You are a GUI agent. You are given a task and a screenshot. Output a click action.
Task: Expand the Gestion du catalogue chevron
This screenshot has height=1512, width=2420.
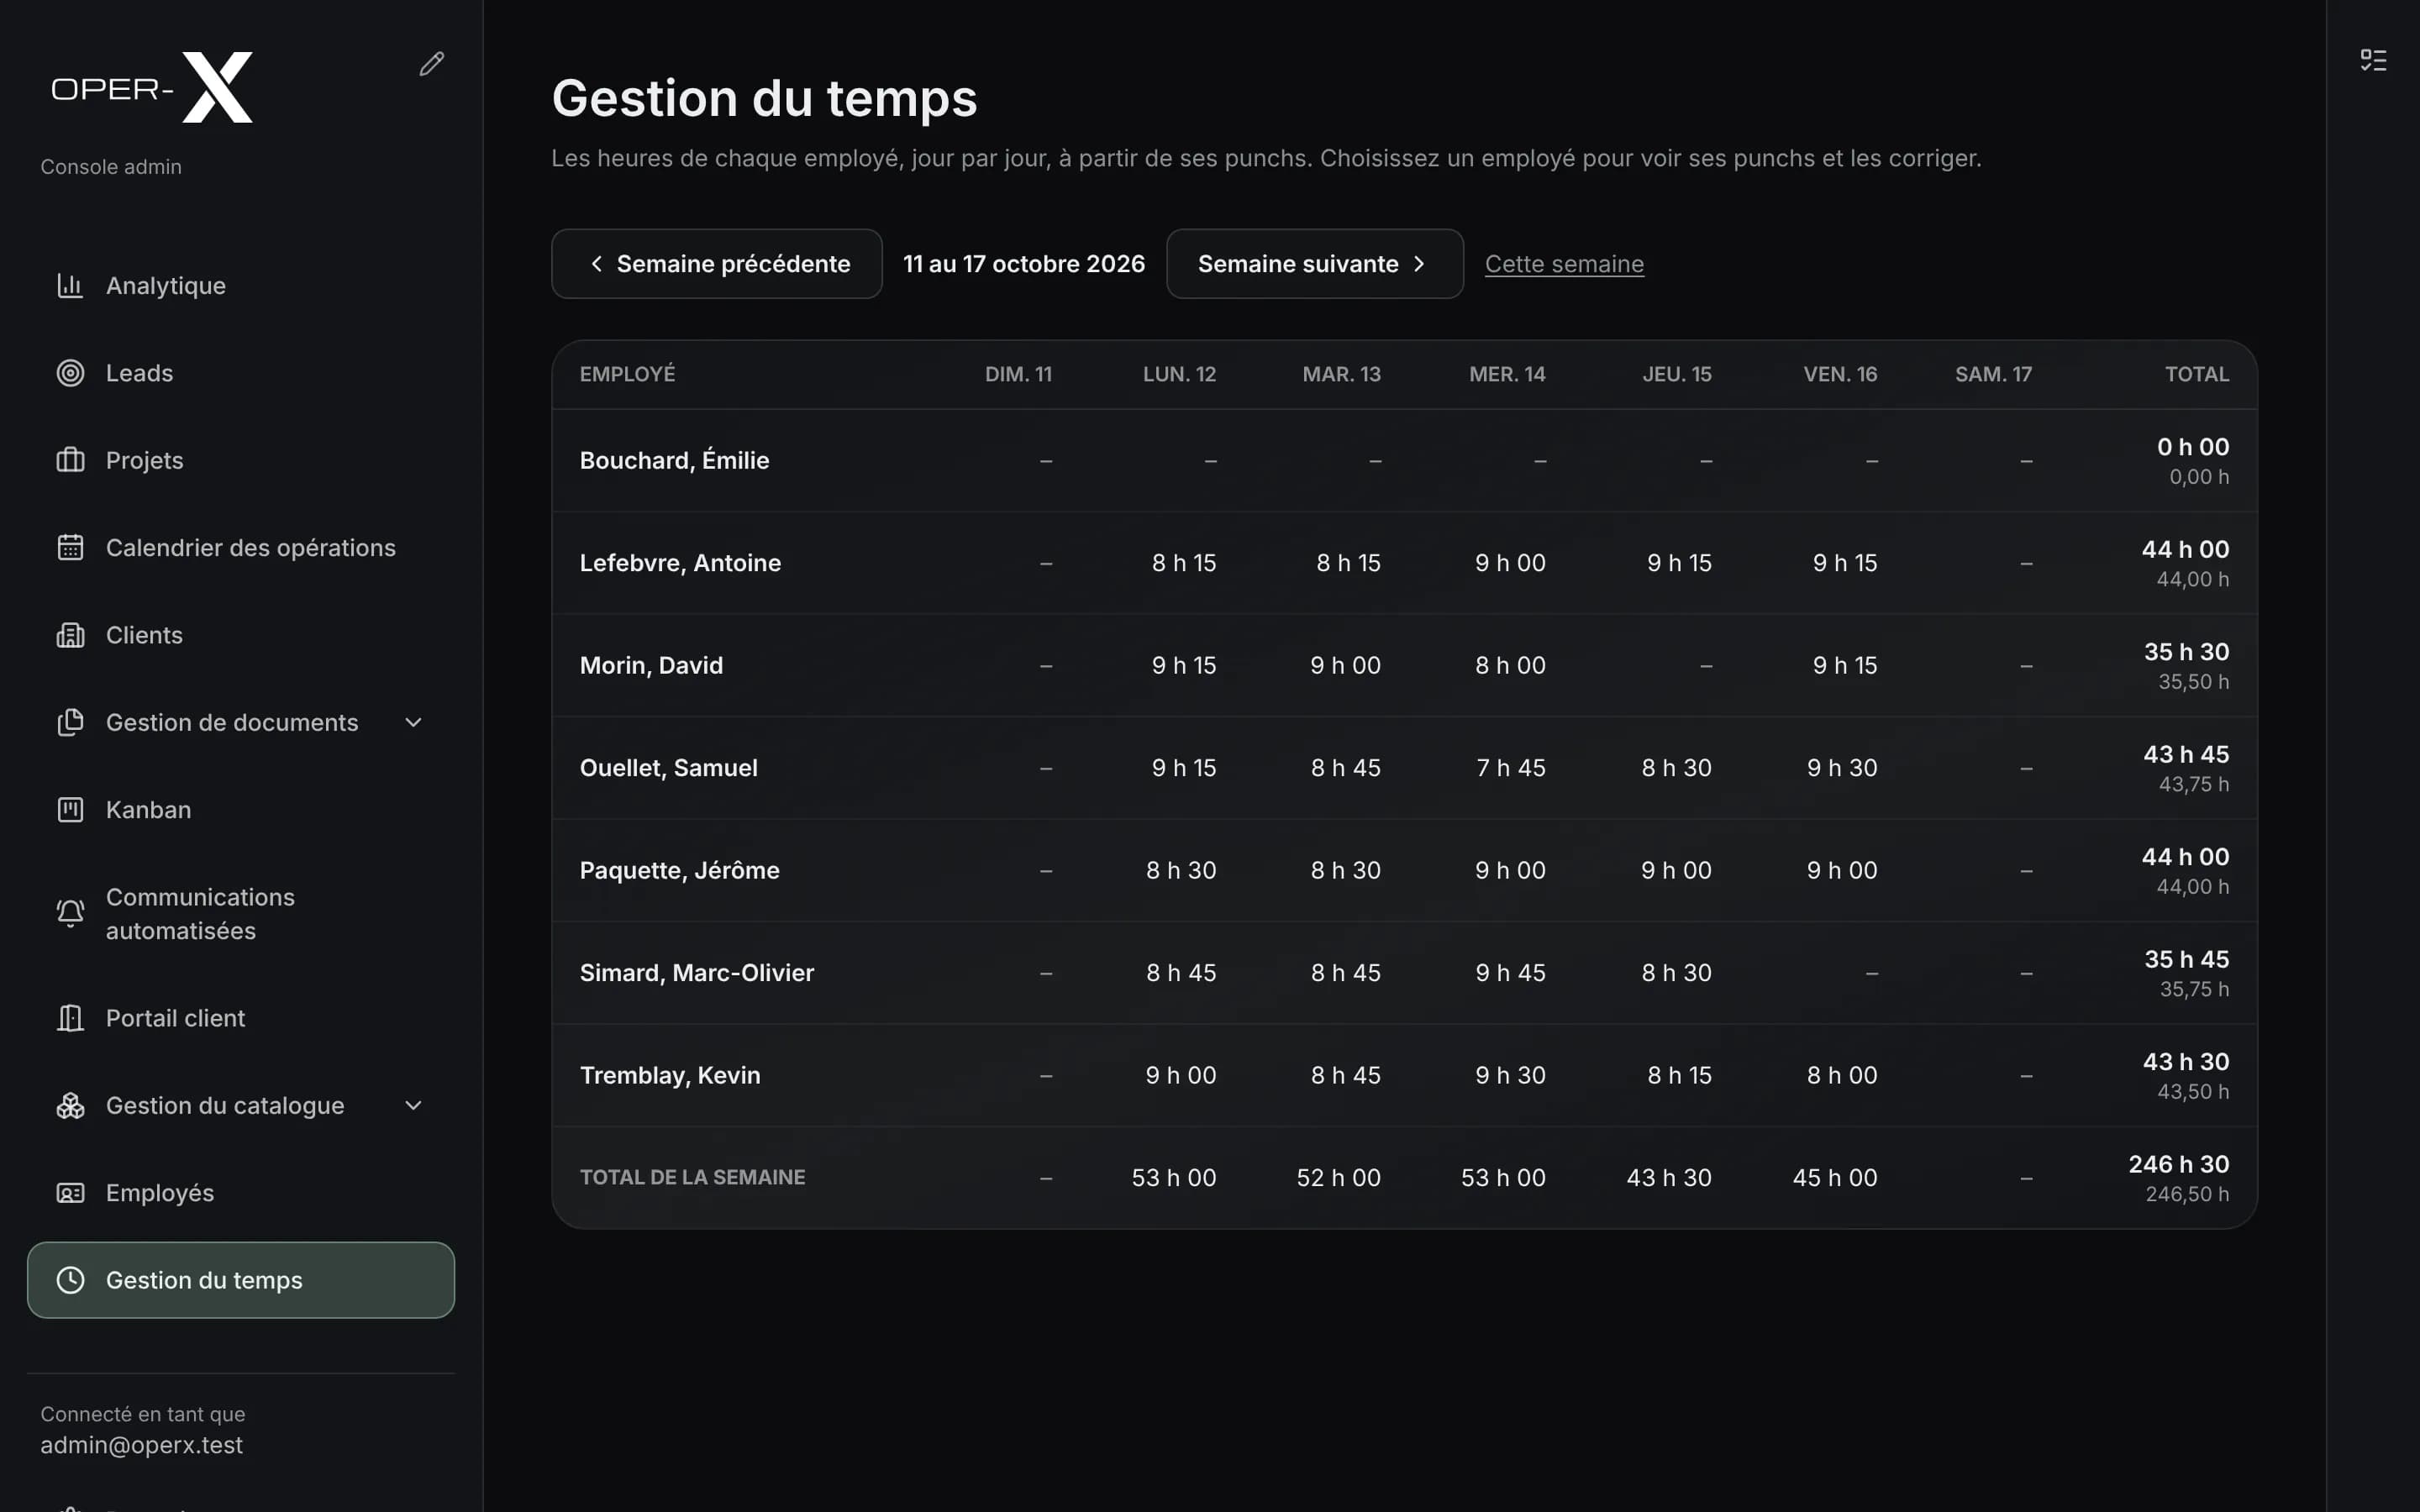coord(413,1105)
